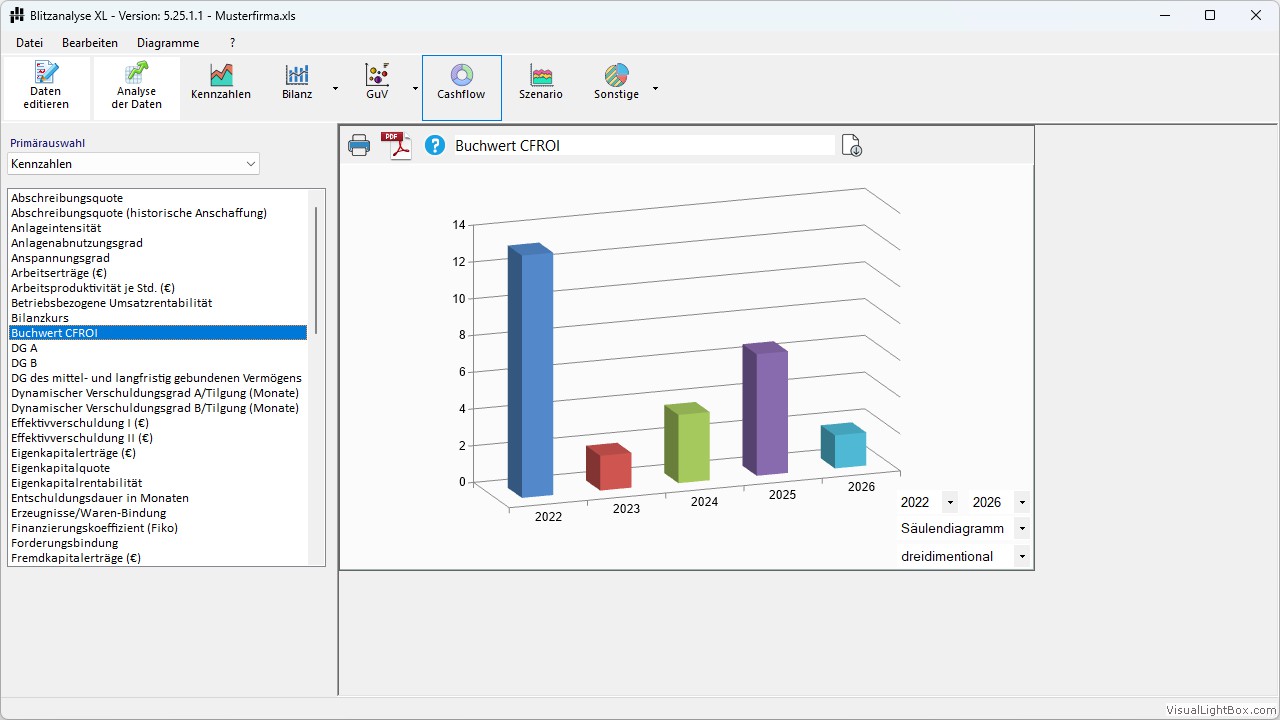
Task: Select Entschuldungsdauer in Monaten
Action: click(158, 498)
